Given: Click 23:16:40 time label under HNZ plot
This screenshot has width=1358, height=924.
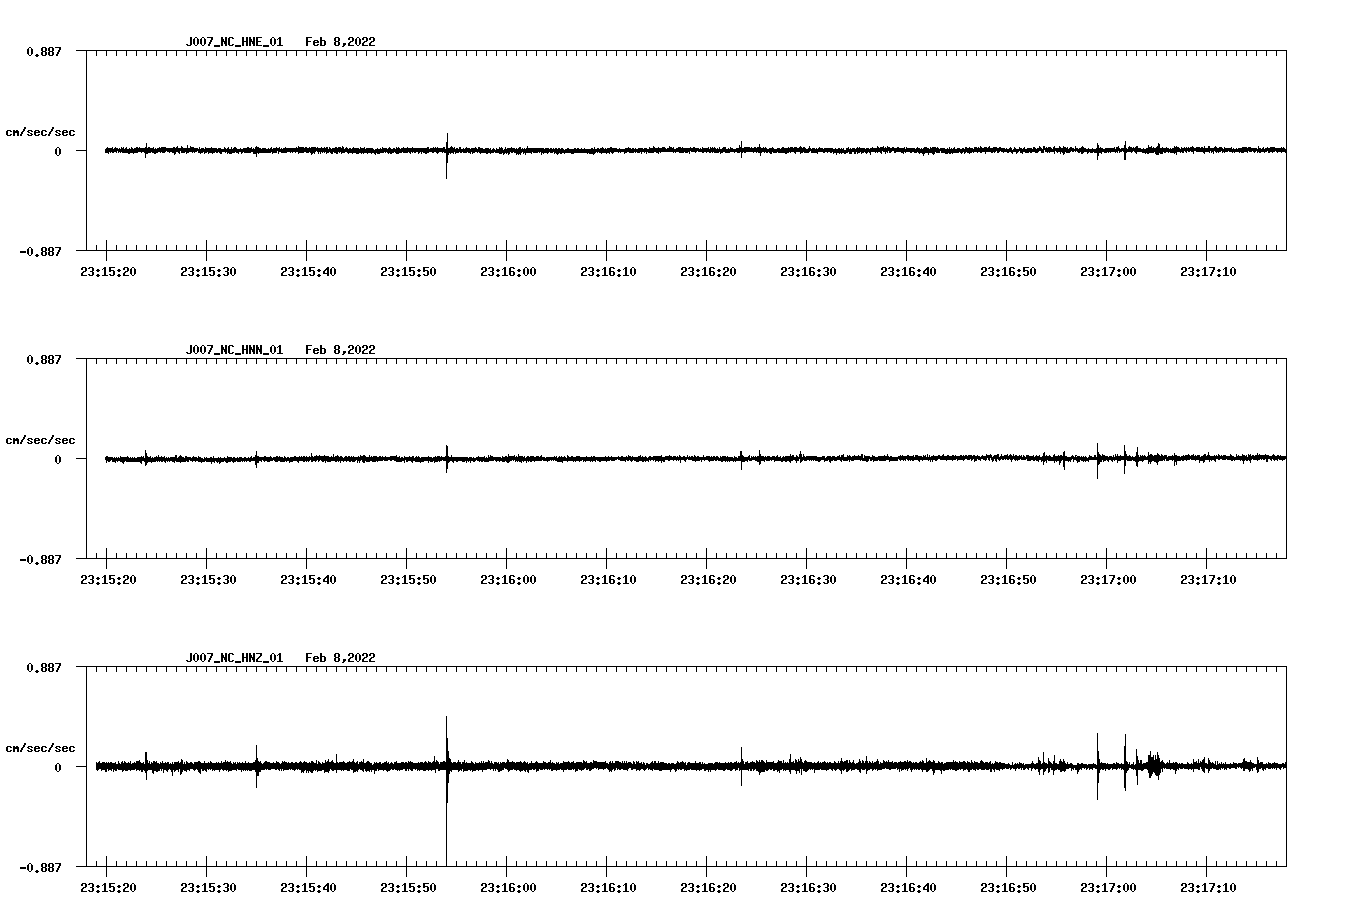Looking at the screenshot, I should pyautogui.click(x=908, y=888).
